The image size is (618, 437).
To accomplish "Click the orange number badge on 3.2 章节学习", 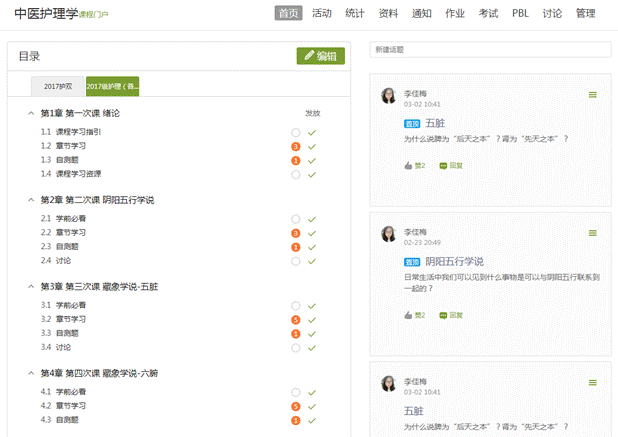I will pyautogui.click(x=296, y=320).
